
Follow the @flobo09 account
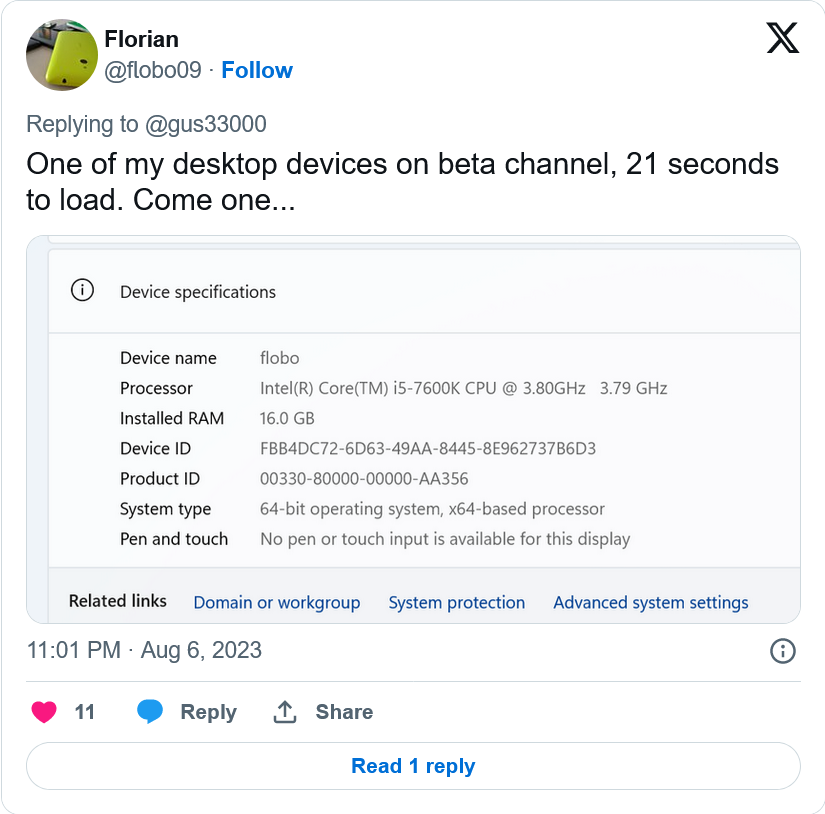pyautogui.click(x=257, y=70)
